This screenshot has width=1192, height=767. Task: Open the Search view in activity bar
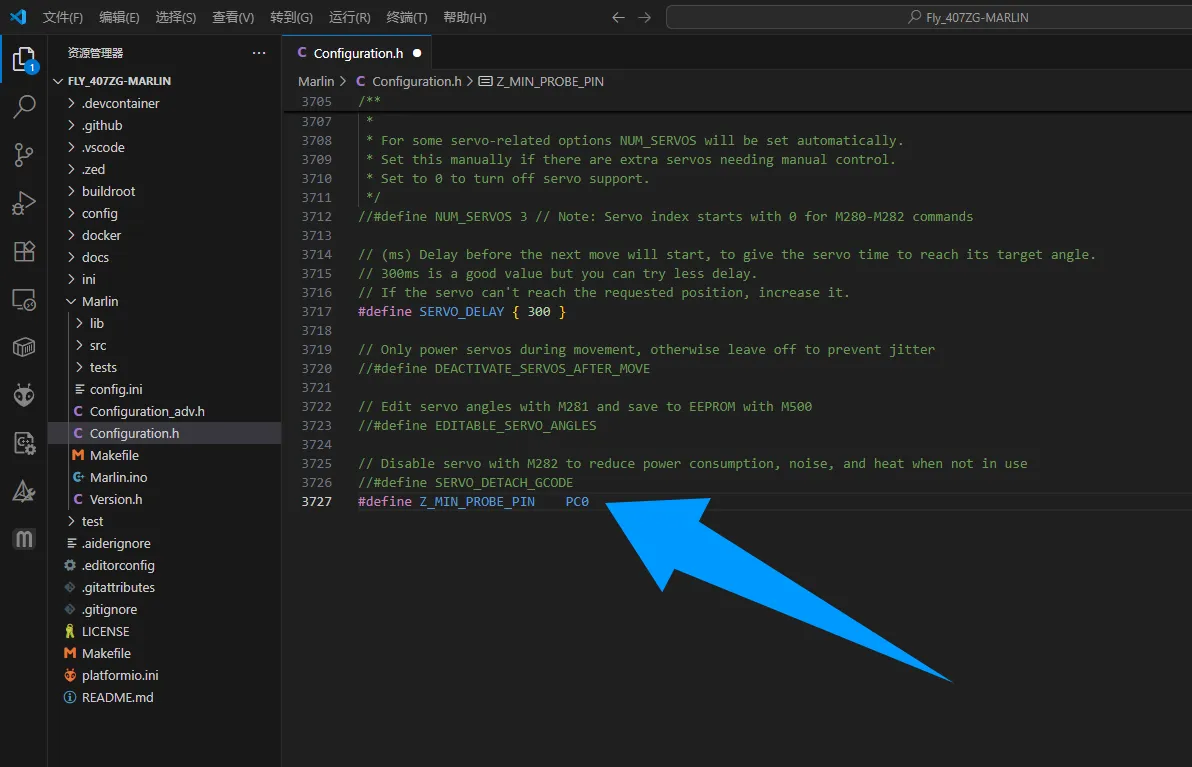(x=24, y=107)
